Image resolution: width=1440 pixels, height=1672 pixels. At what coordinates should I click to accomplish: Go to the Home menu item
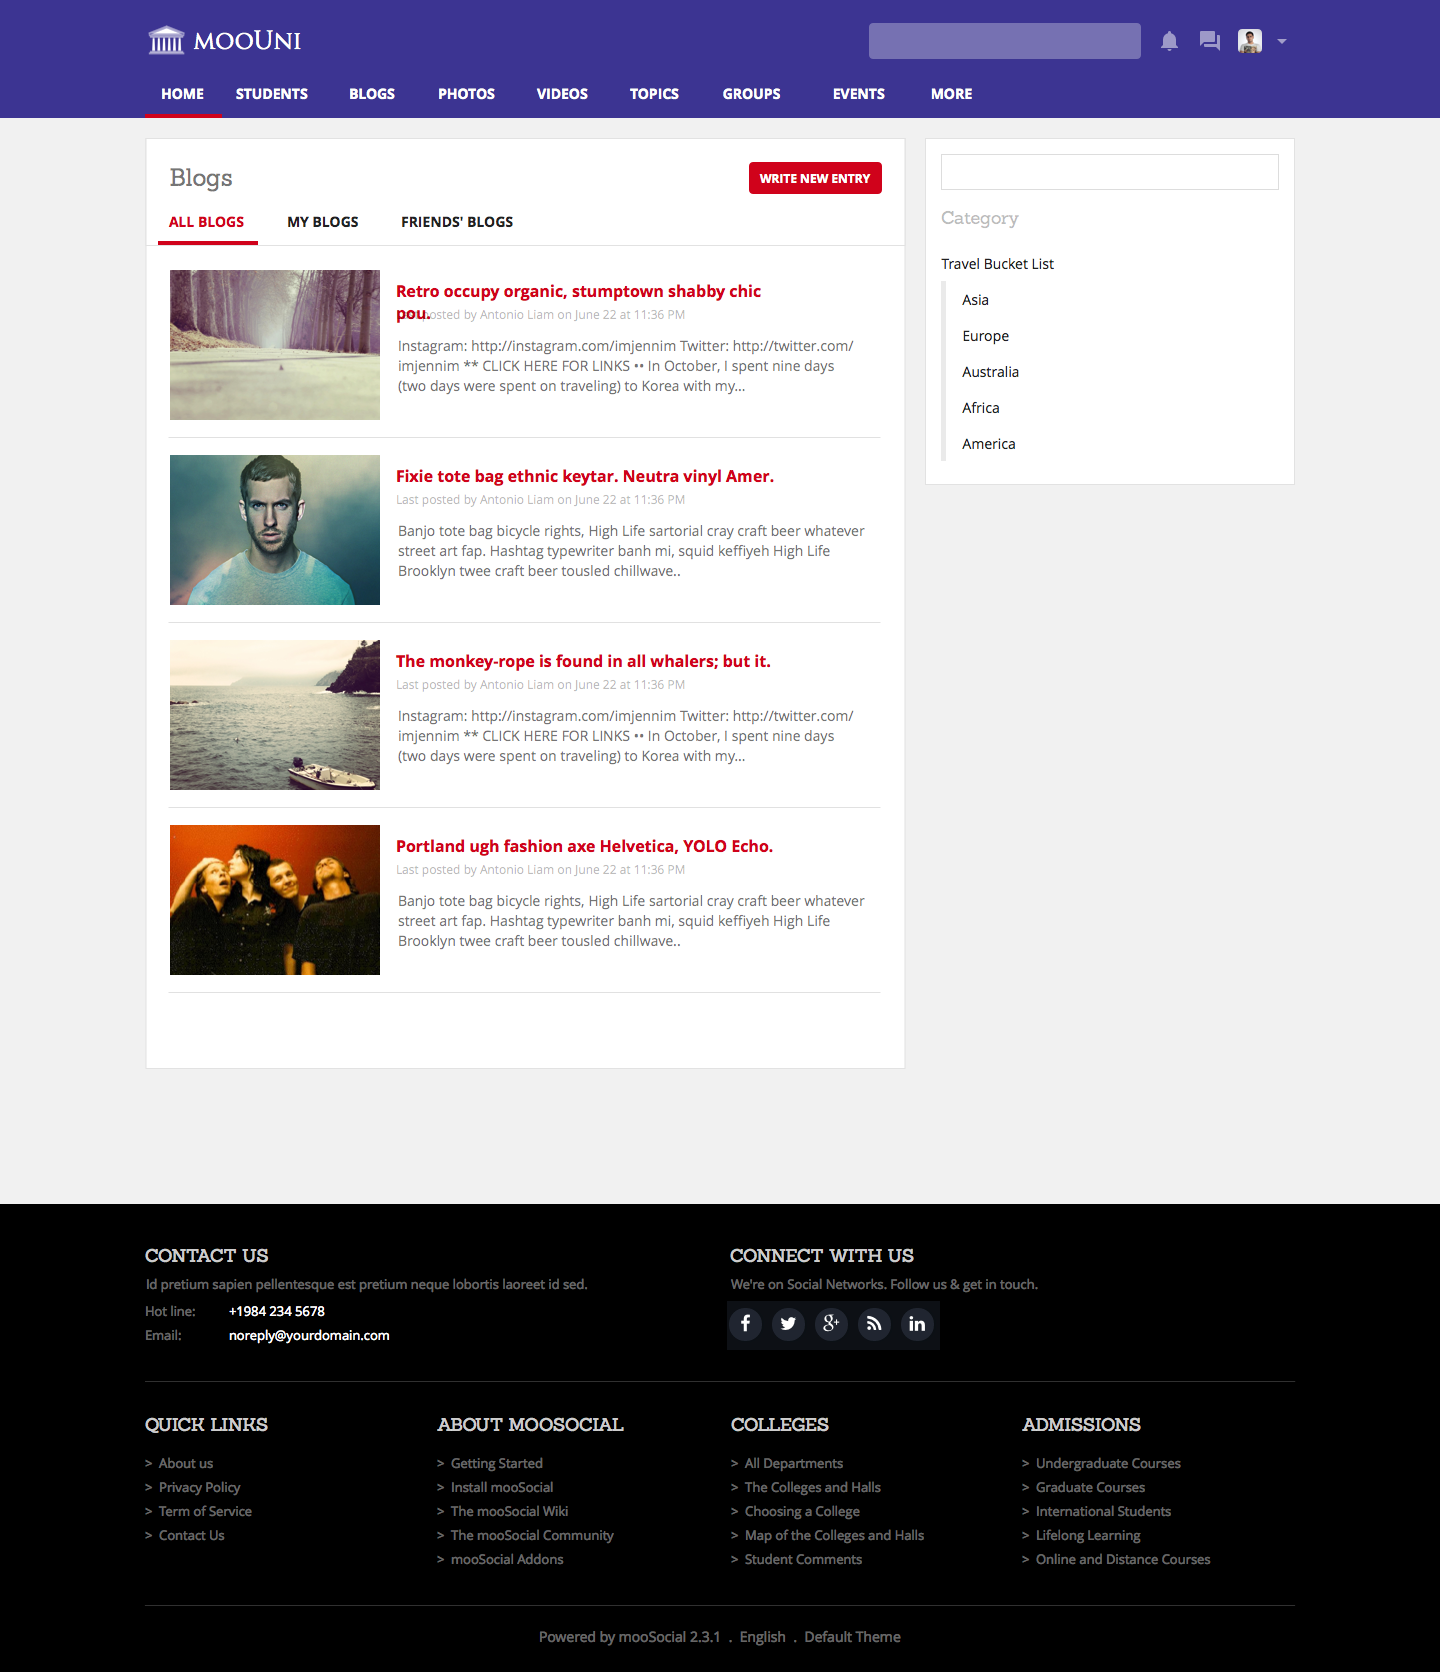click(182, 94)
